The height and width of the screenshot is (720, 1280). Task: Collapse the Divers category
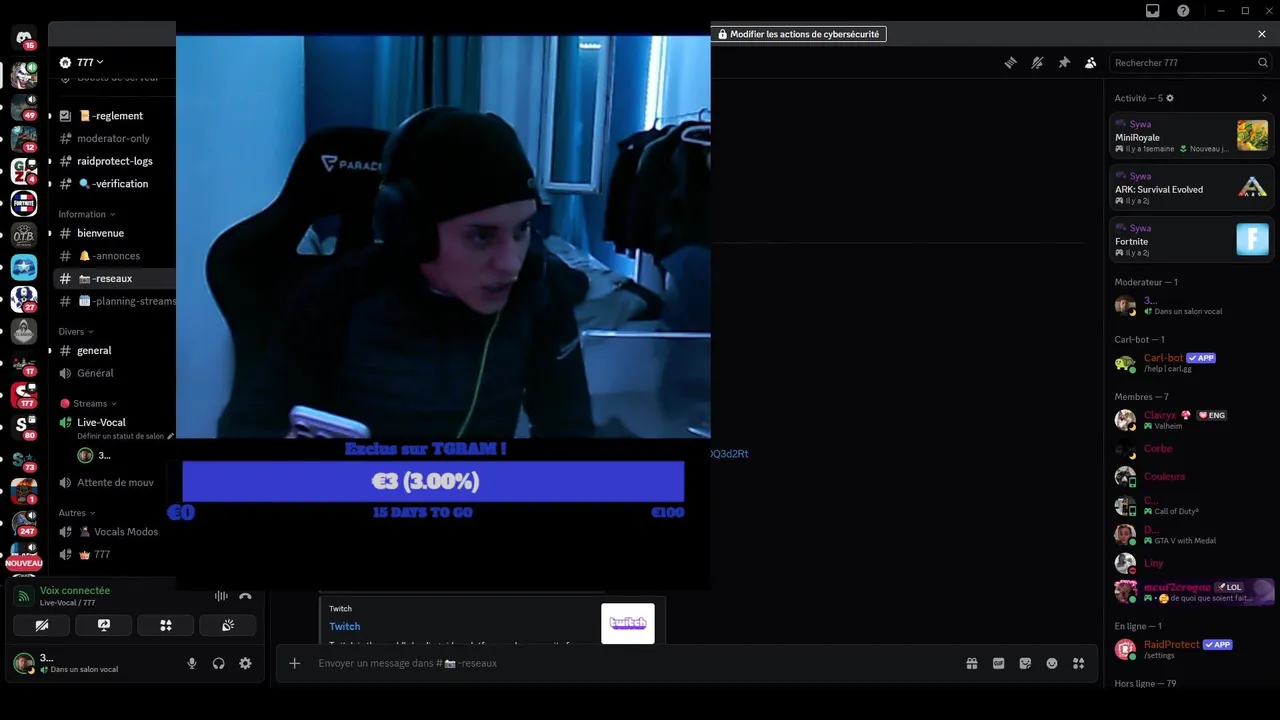tap(75, 331)
